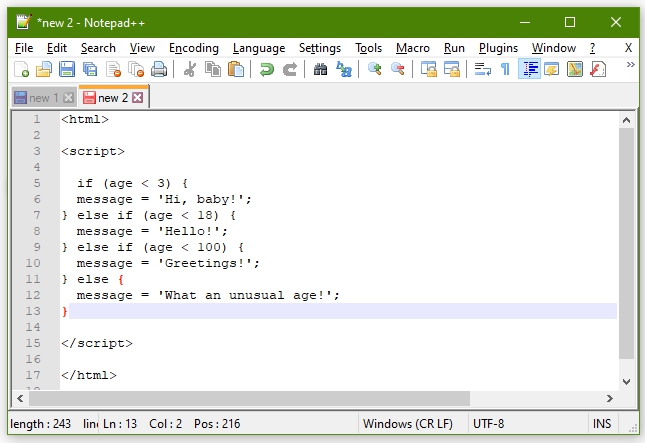Close the new 1 tab
The width and height of the screenshot is (645, 443).
pyautogui.click(x=69, y=98)
